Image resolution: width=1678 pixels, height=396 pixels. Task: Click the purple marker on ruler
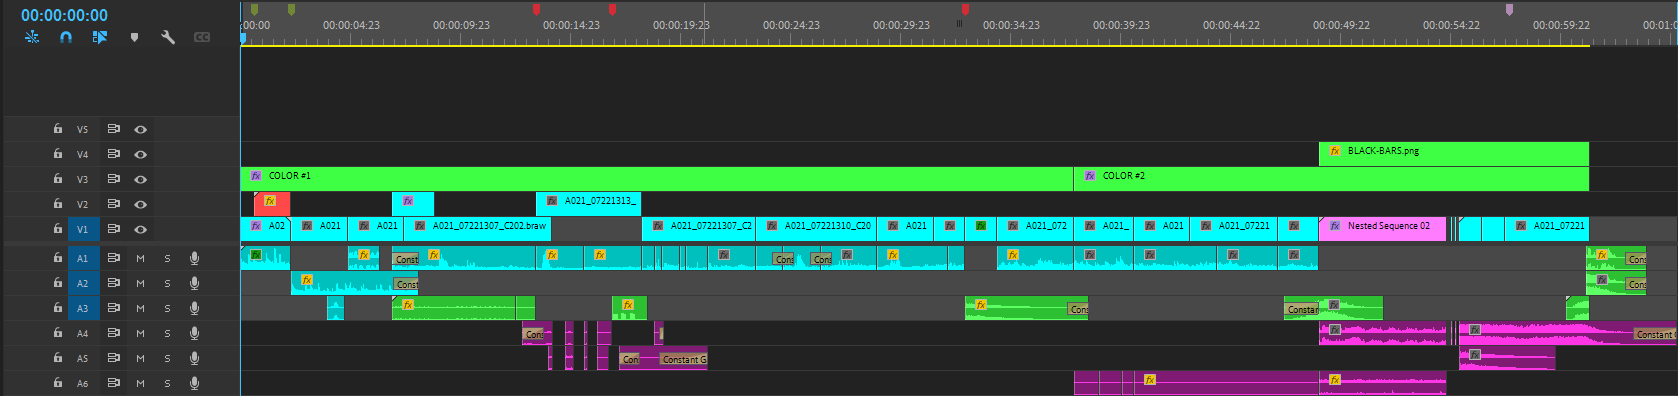tap(1509, 10)
